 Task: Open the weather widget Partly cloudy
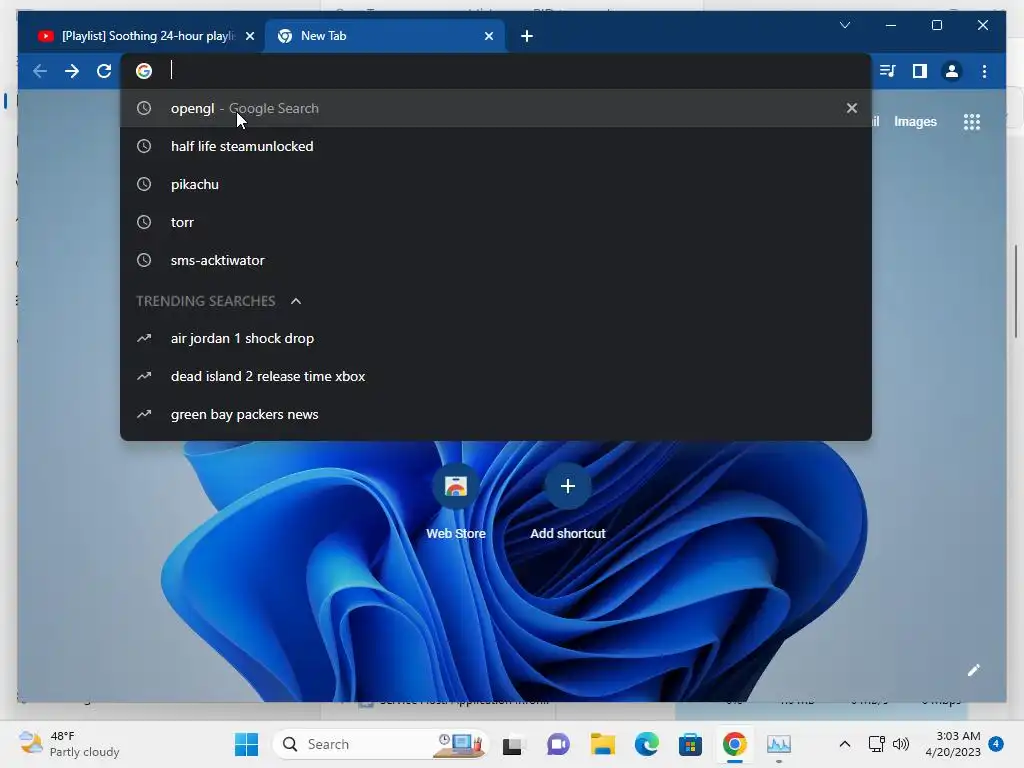click(70, 744)
